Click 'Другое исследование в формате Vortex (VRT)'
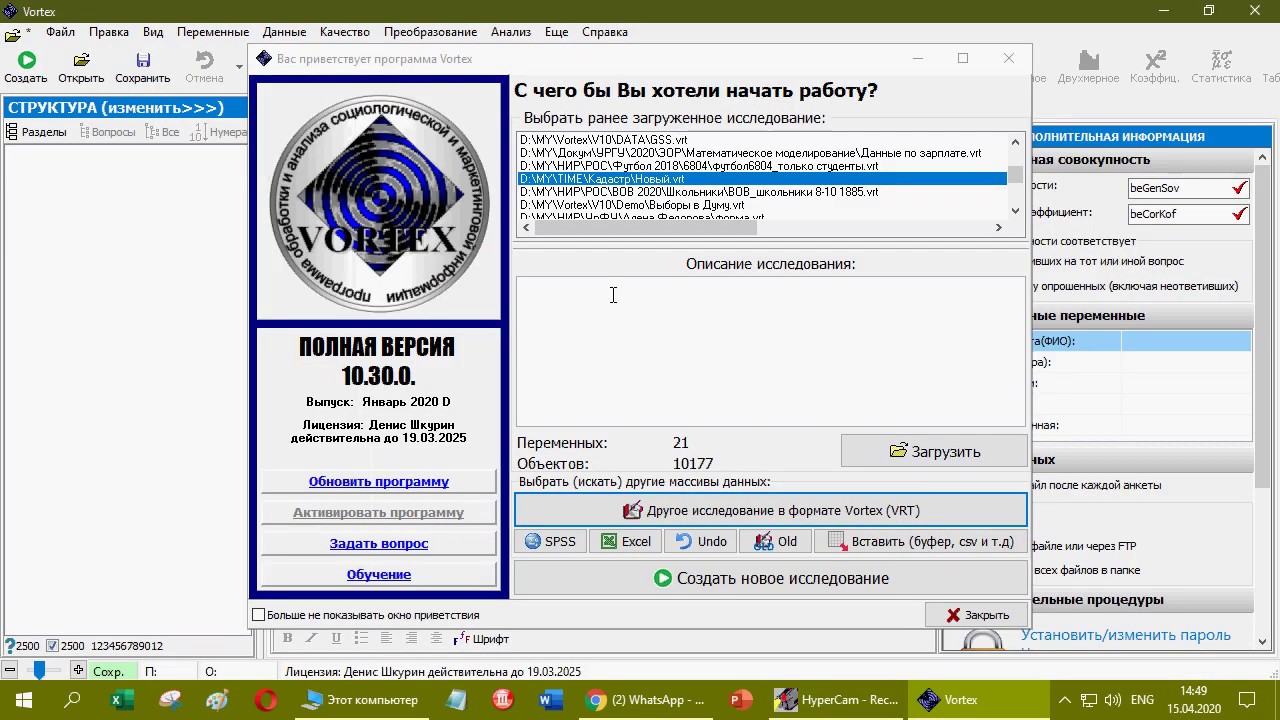The height and width of the screenshot is (720, 1280). point(771,510)
